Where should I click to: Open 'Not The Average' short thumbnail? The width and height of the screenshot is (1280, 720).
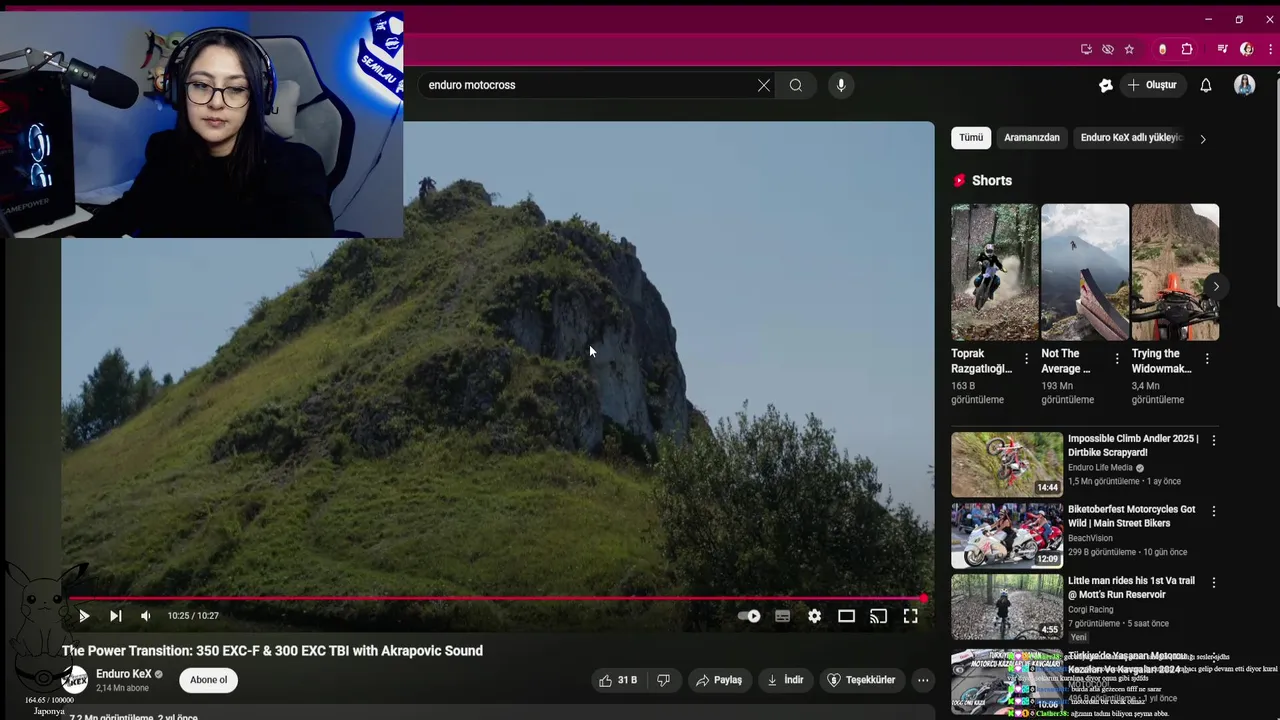[1085, 272]
